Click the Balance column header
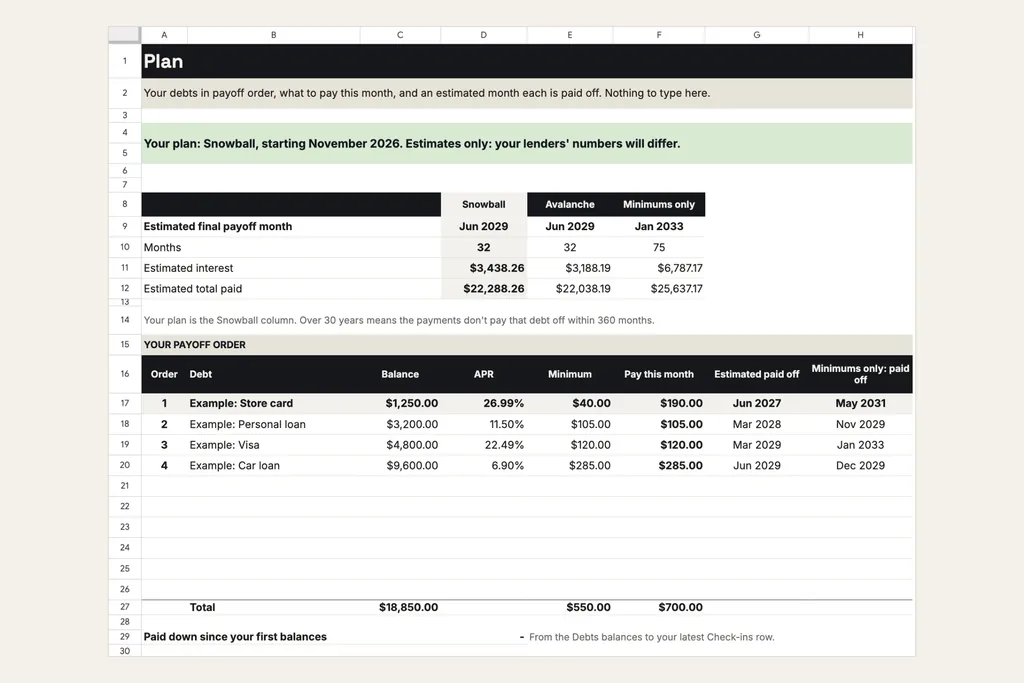 tap(400, 374)
